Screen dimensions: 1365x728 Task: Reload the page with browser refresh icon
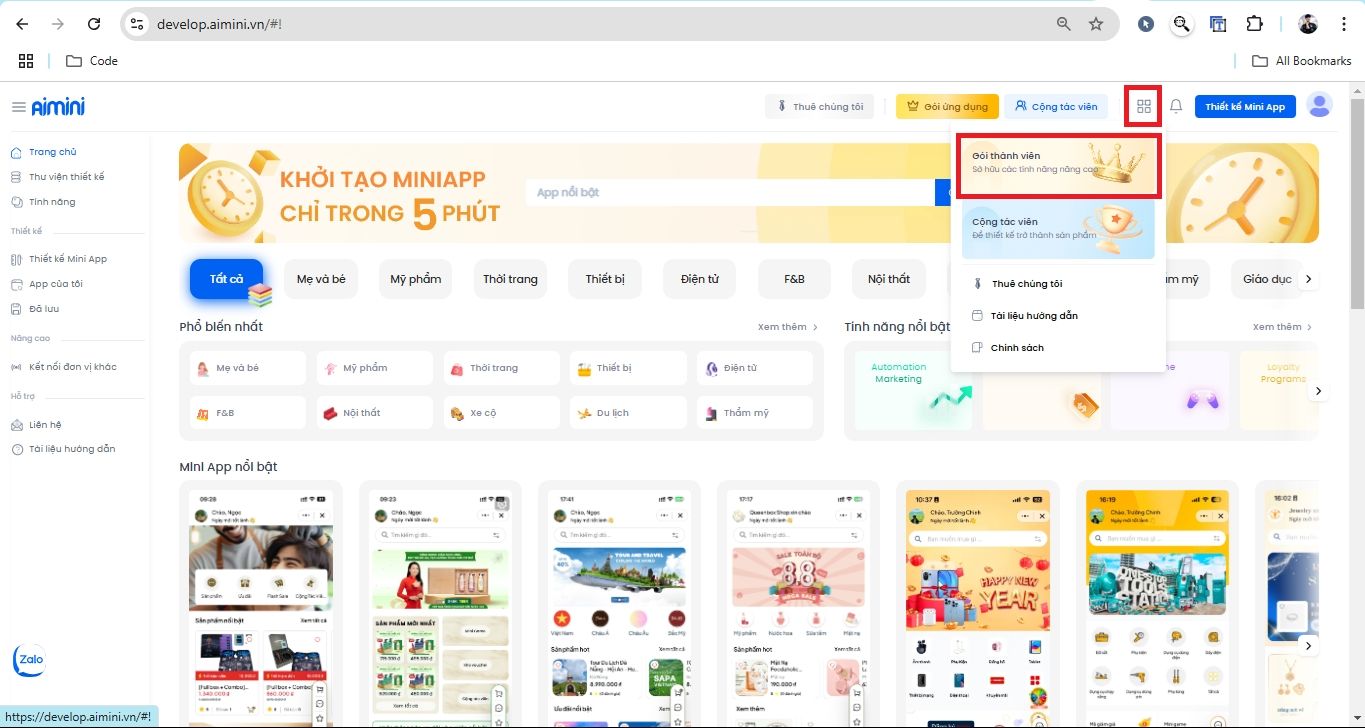(93, 24)
